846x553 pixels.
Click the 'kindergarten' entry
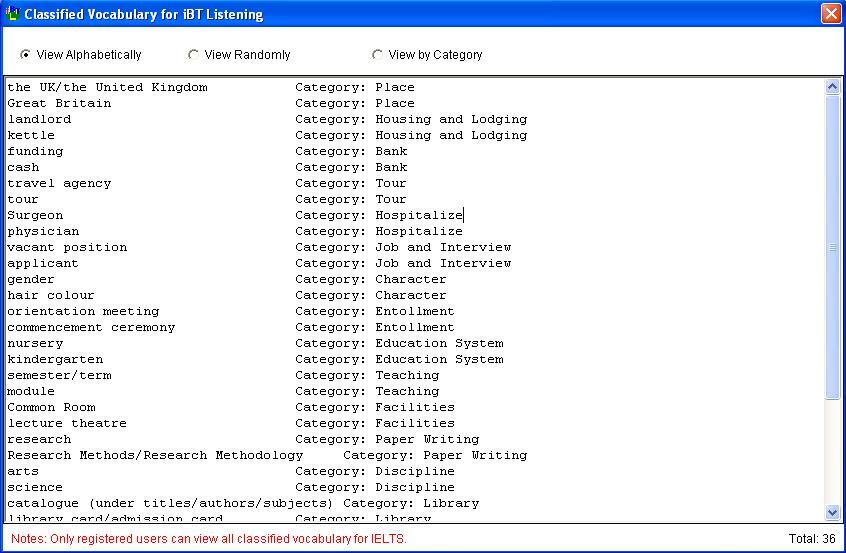pyautogui.click(x=55, y=359)
